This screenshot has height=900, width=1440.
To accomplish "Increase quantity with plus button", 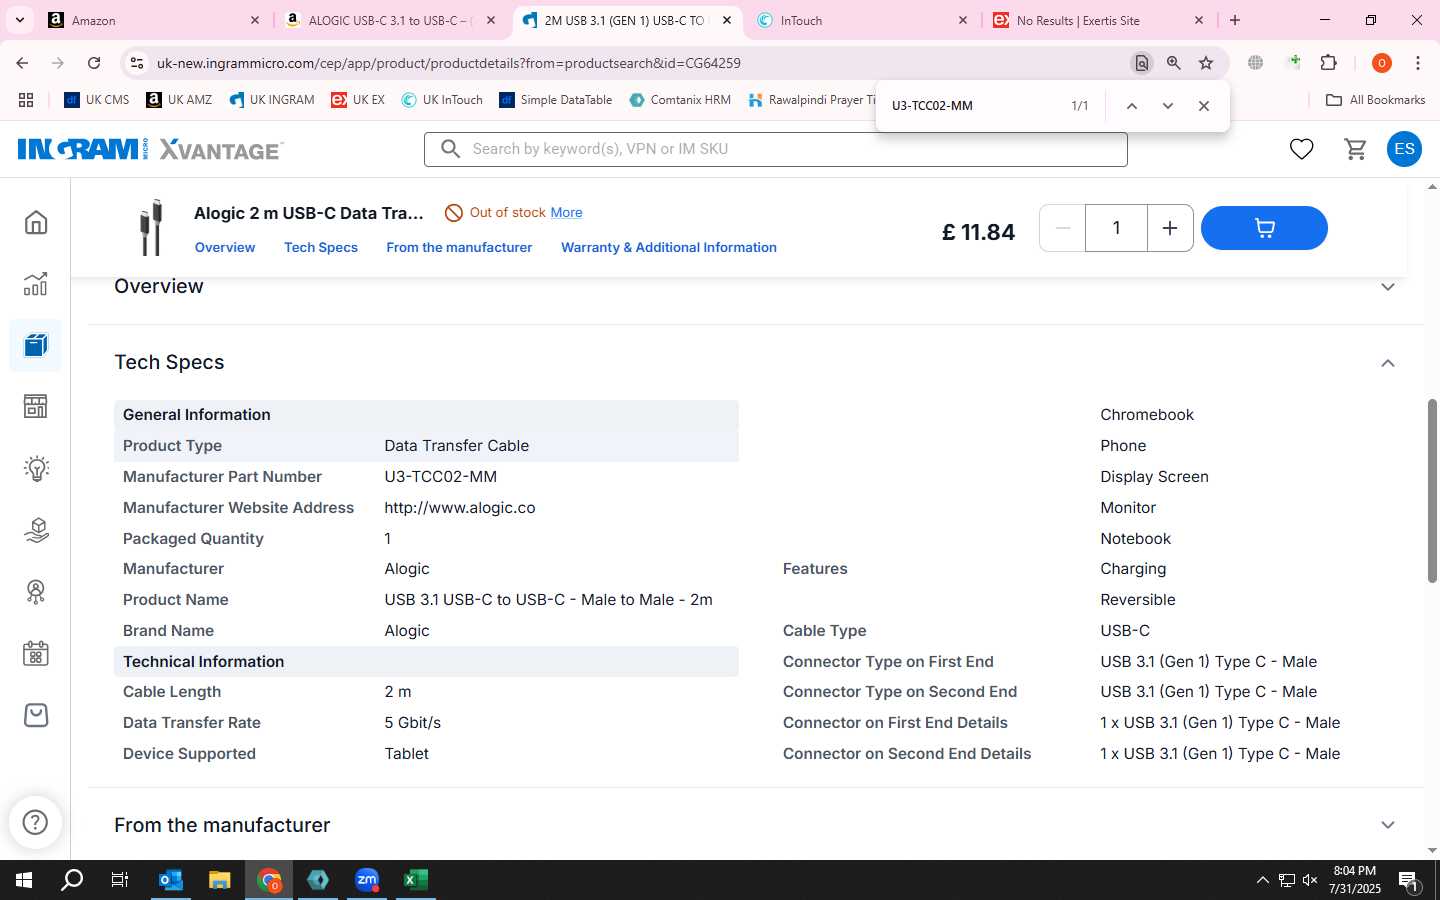I will click(x=1169, y=228).
